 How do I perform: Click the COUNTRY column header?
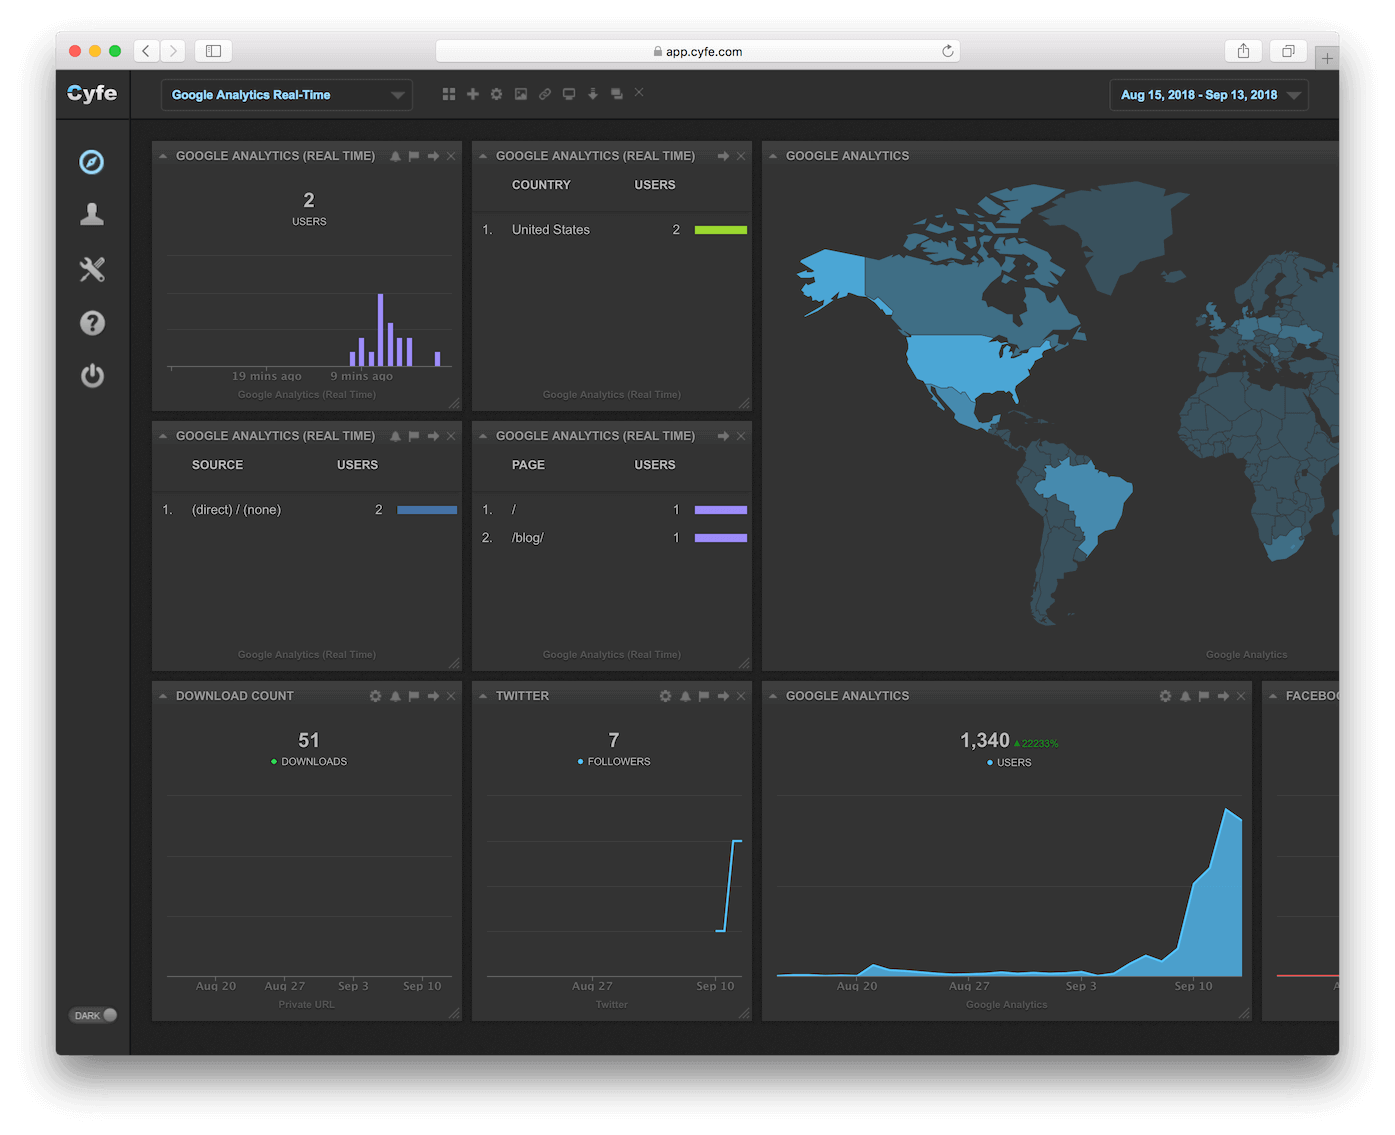click(541, 185)
